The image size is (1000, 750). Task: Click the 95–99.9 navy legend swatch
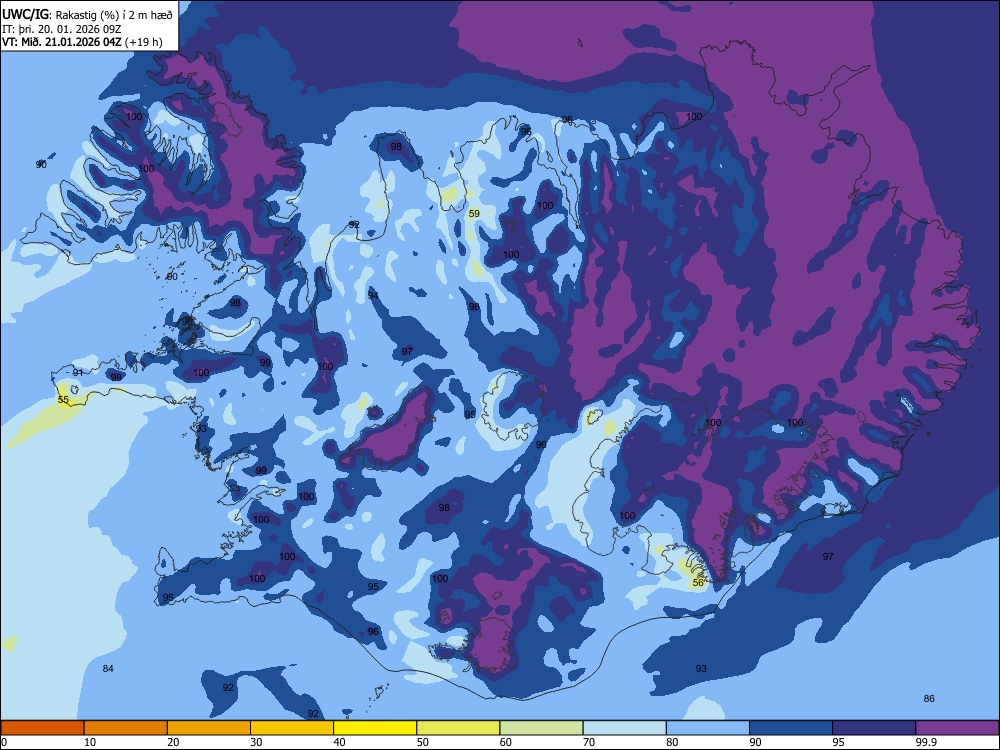[874, 728]
